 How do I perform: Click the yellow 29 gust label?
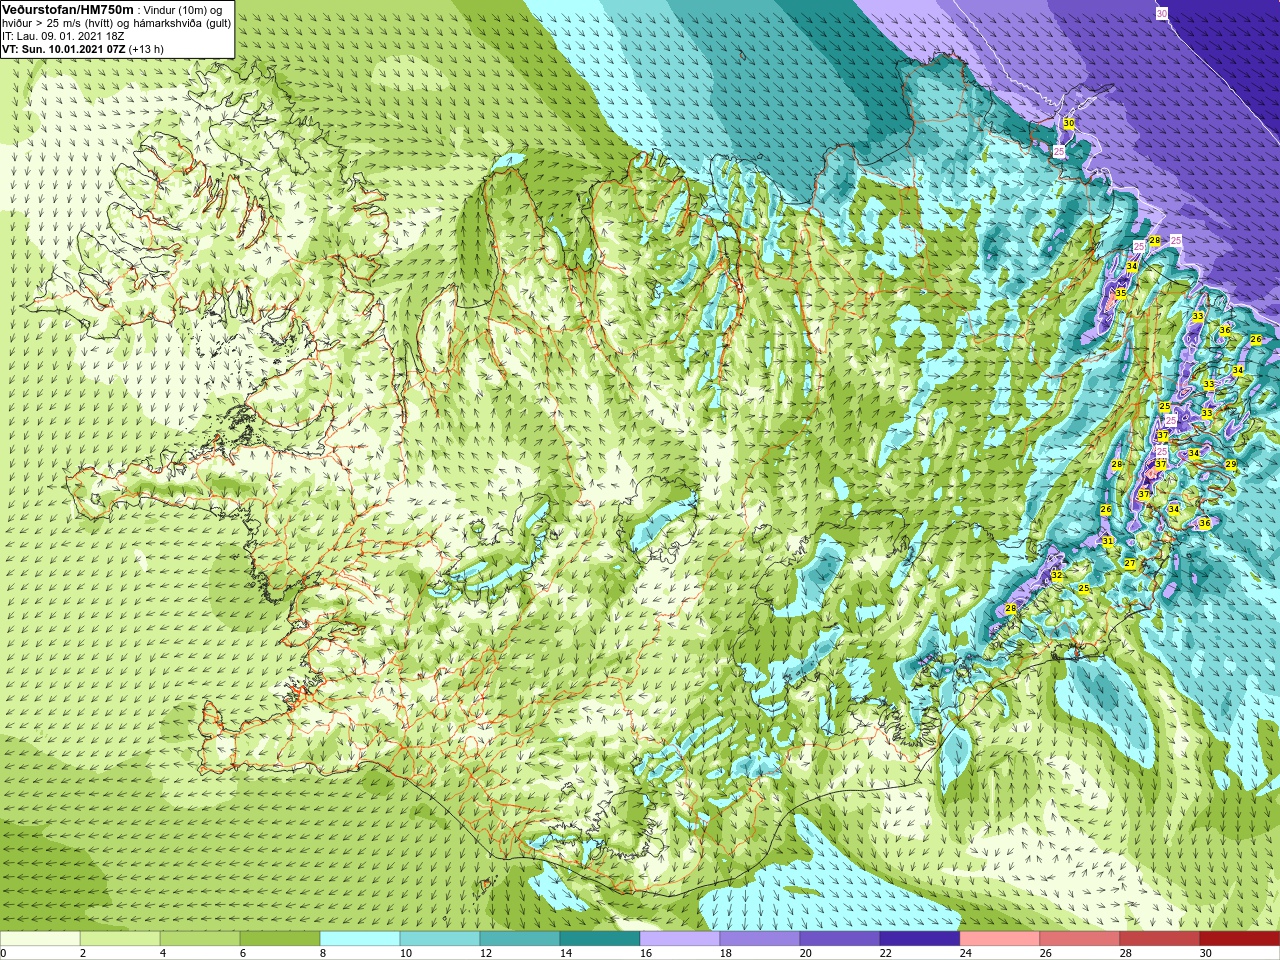point(1231,464)
